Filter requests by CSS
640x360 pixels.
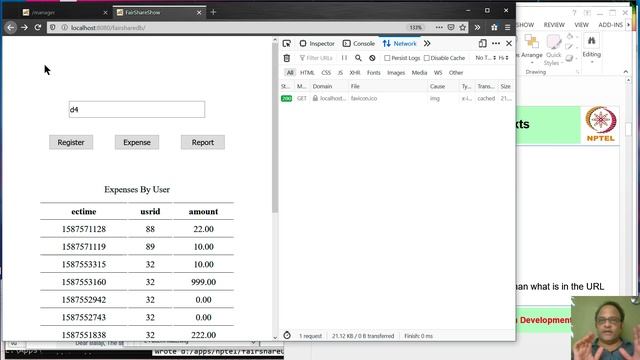[326, 73]
